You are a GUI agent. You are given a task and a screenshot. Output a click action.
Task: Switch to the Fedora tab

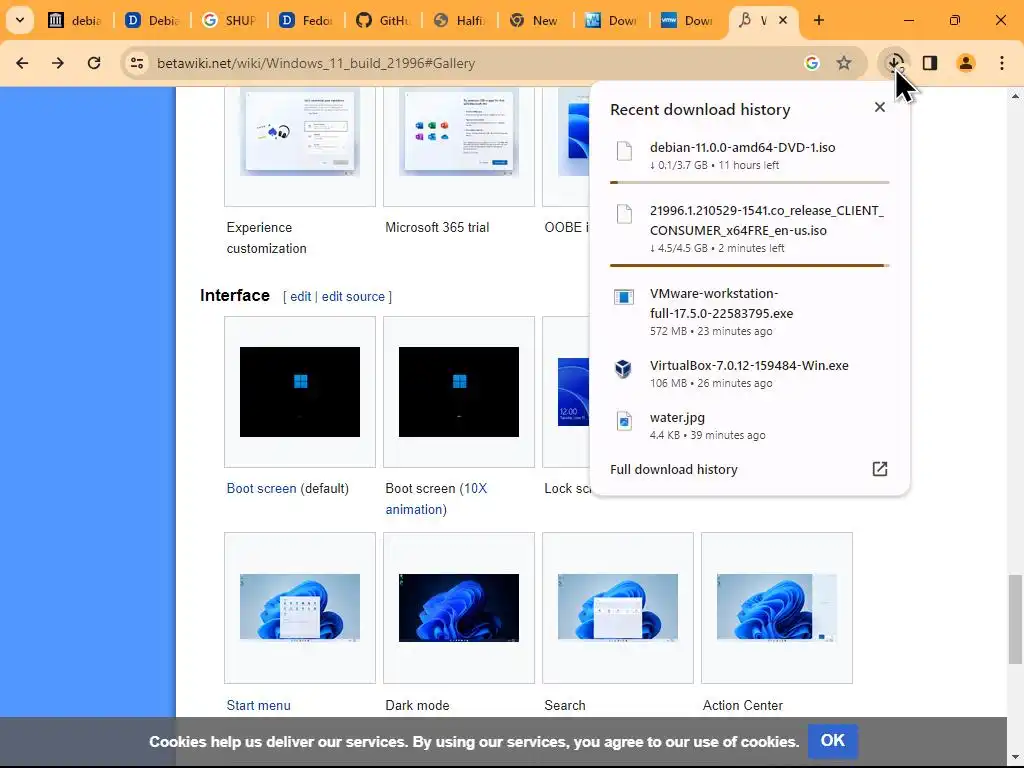[x=306, y=20]
